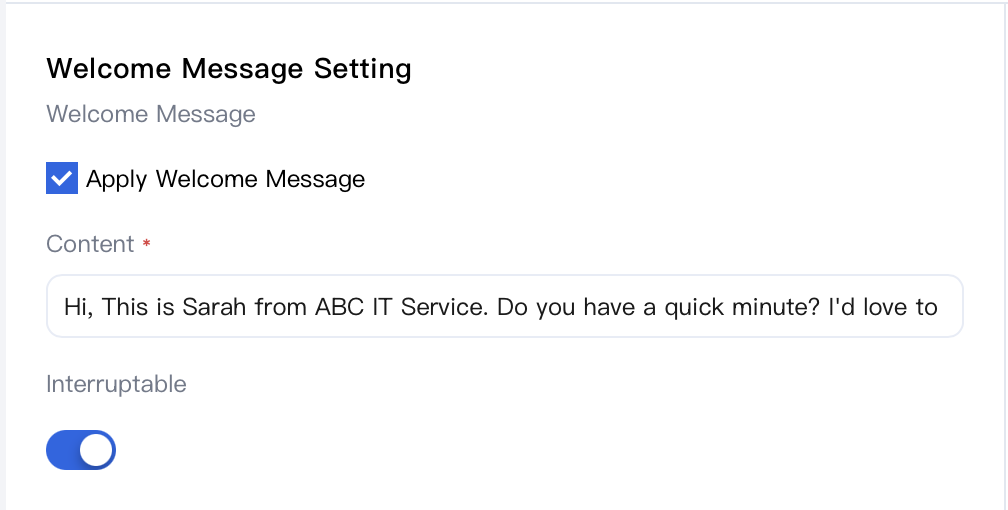
Task: Place cursor after 'I'd love to'
Action: click(939, 307)
